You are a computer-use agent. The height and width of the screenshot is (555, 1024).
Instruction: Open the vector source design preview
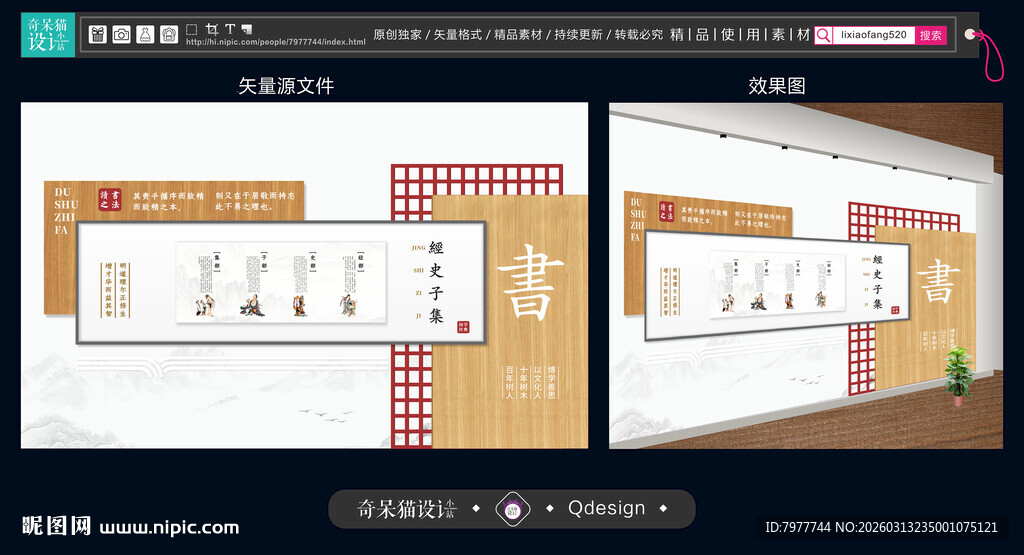304,276
